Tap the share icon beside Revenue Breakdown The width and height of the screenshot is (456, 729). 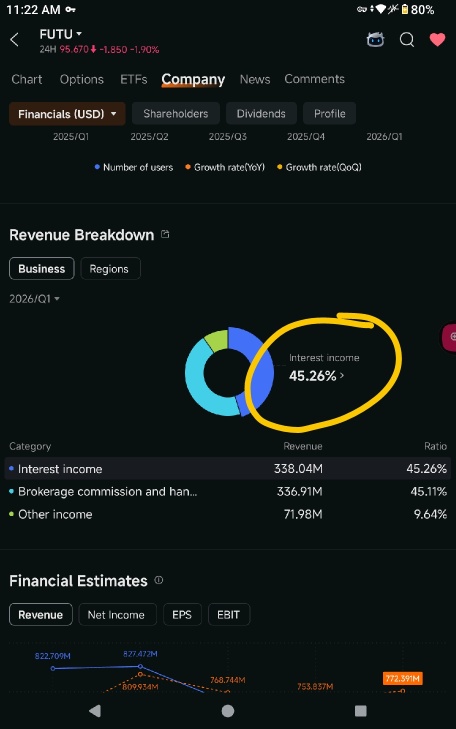point(165,234)
